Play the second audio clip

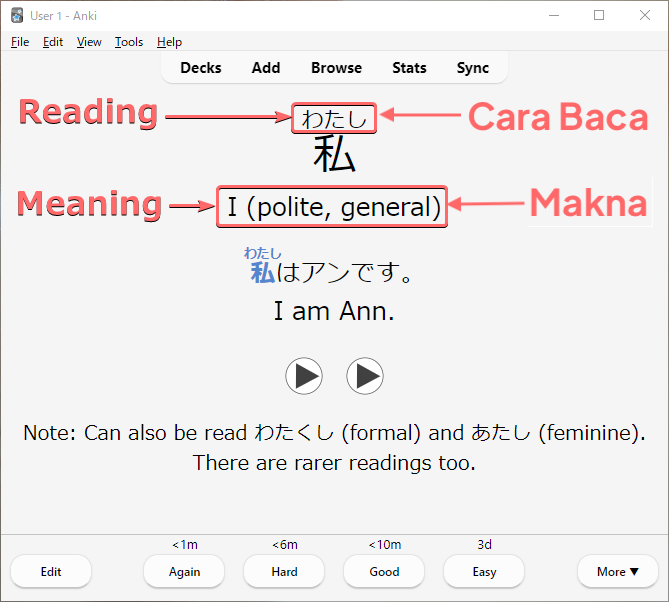(365, 376)
